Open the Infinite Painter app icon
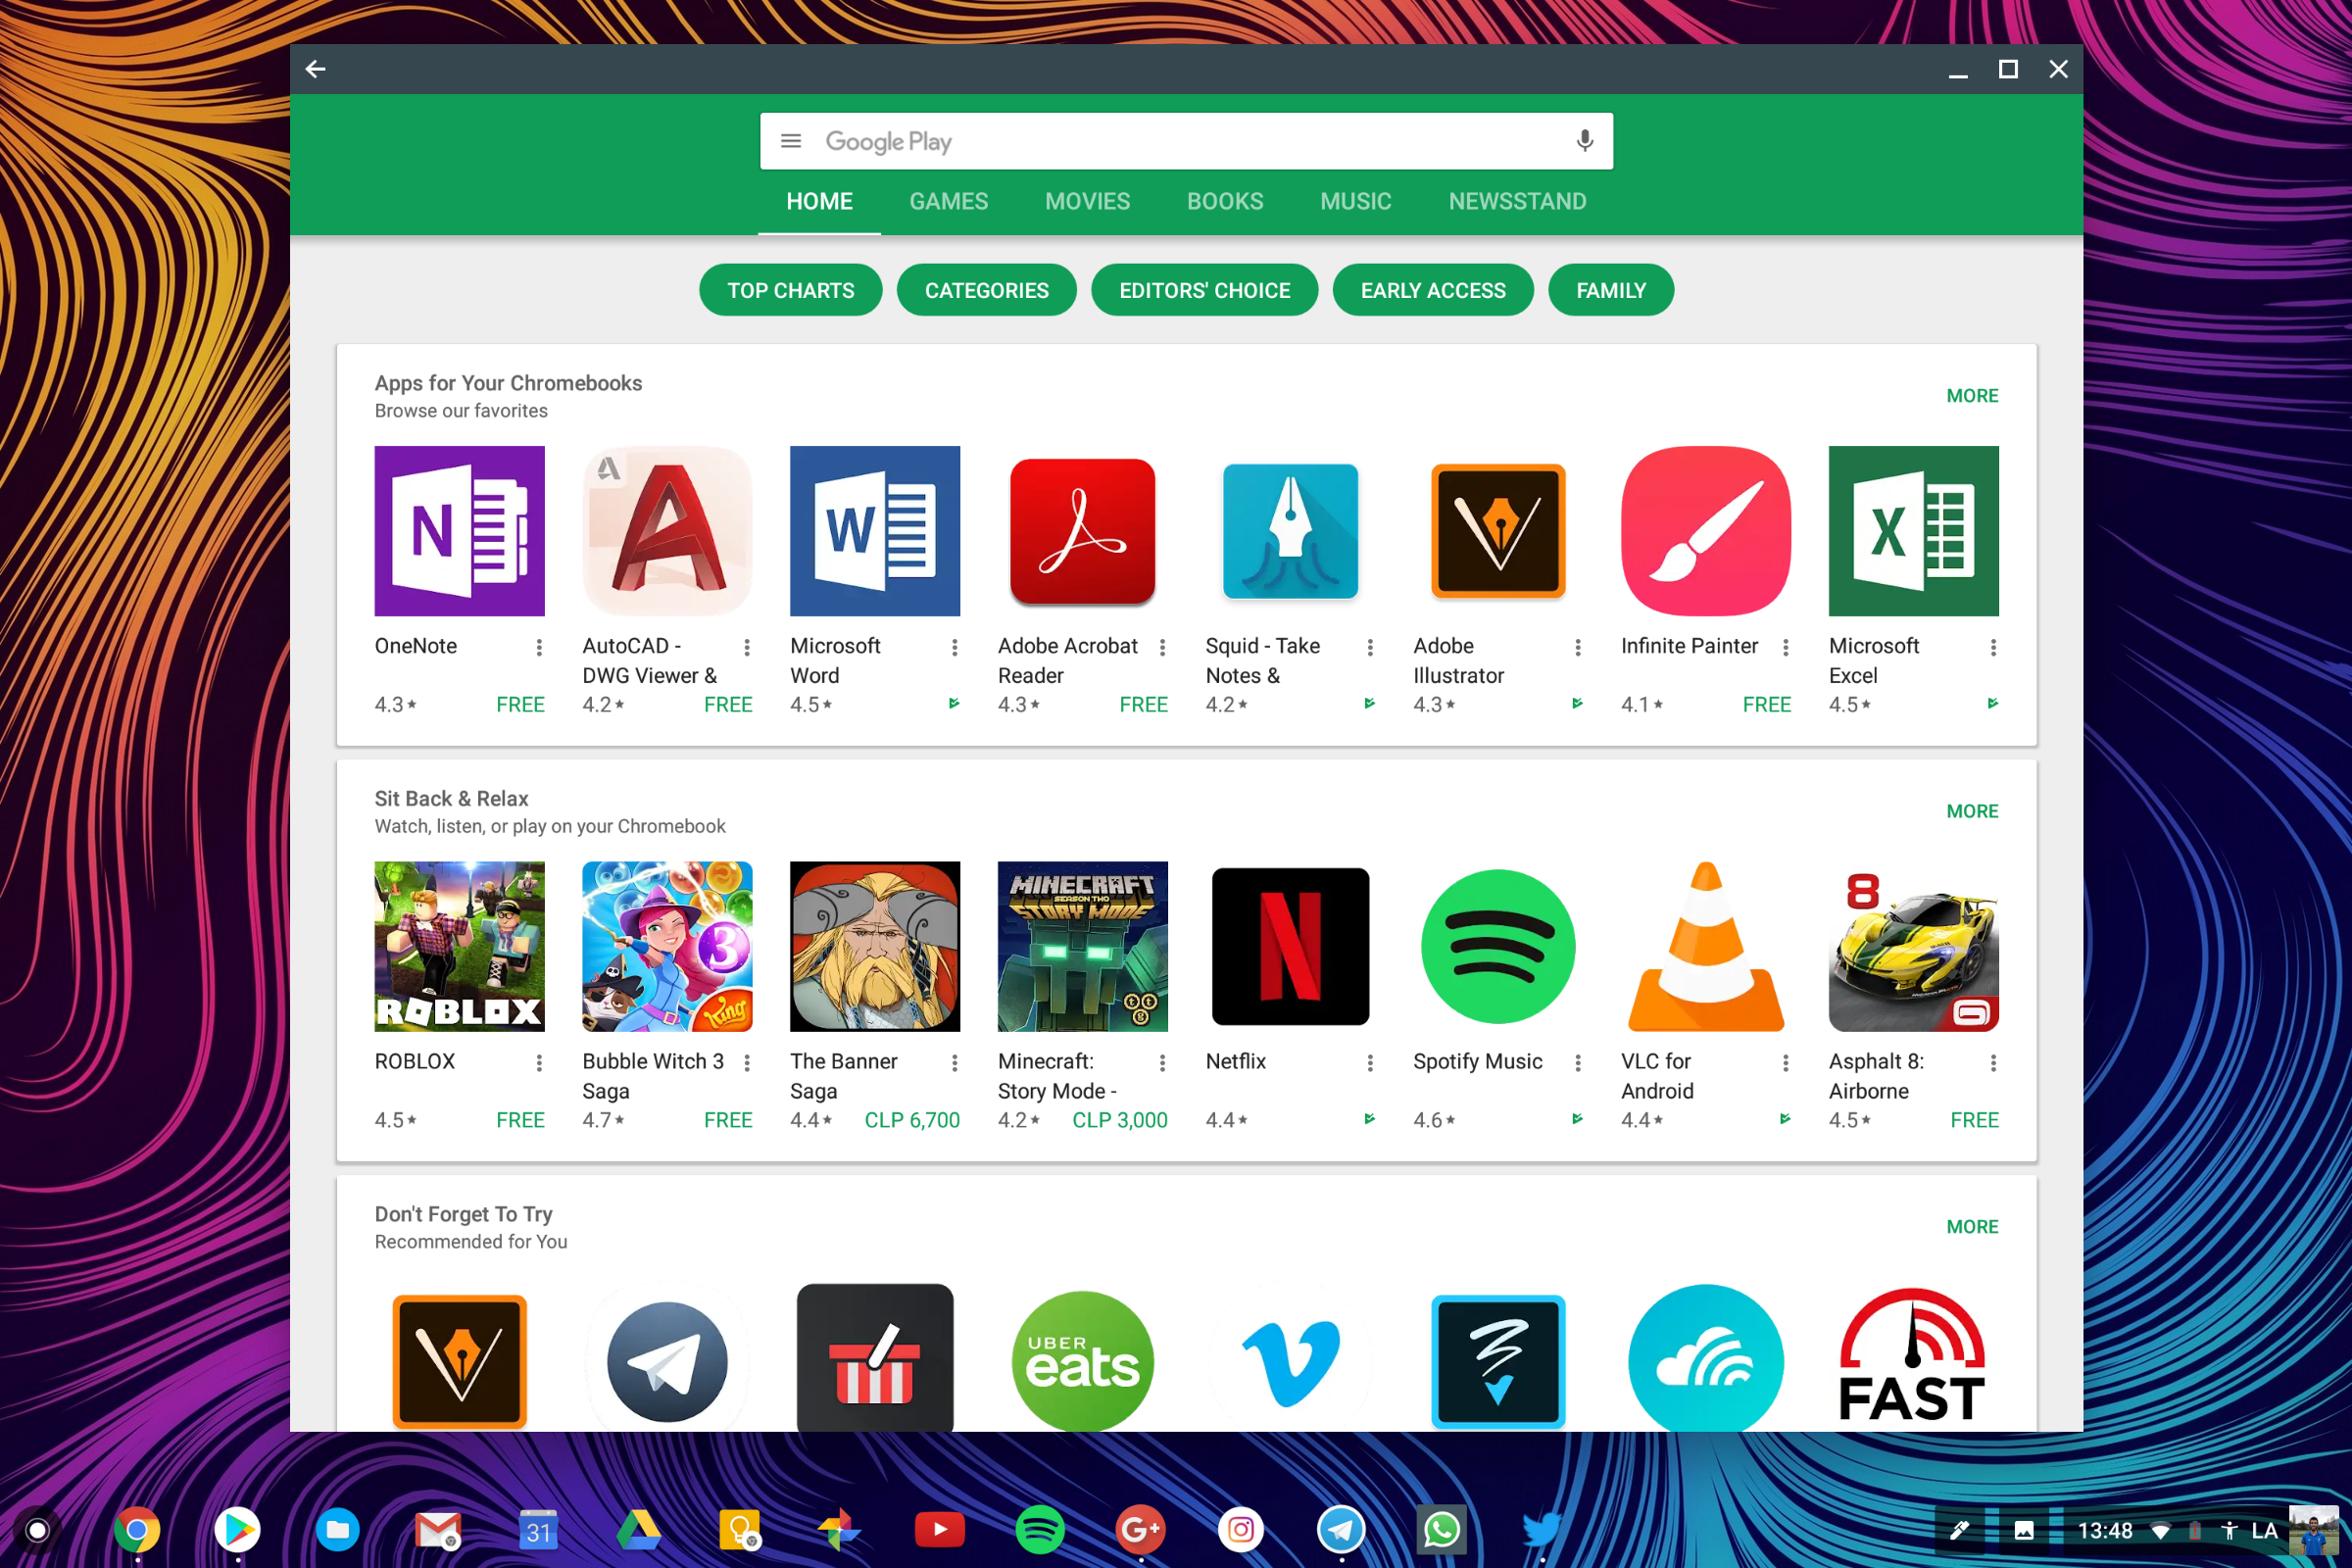2352x1568 pixels. coord(1706,531)
